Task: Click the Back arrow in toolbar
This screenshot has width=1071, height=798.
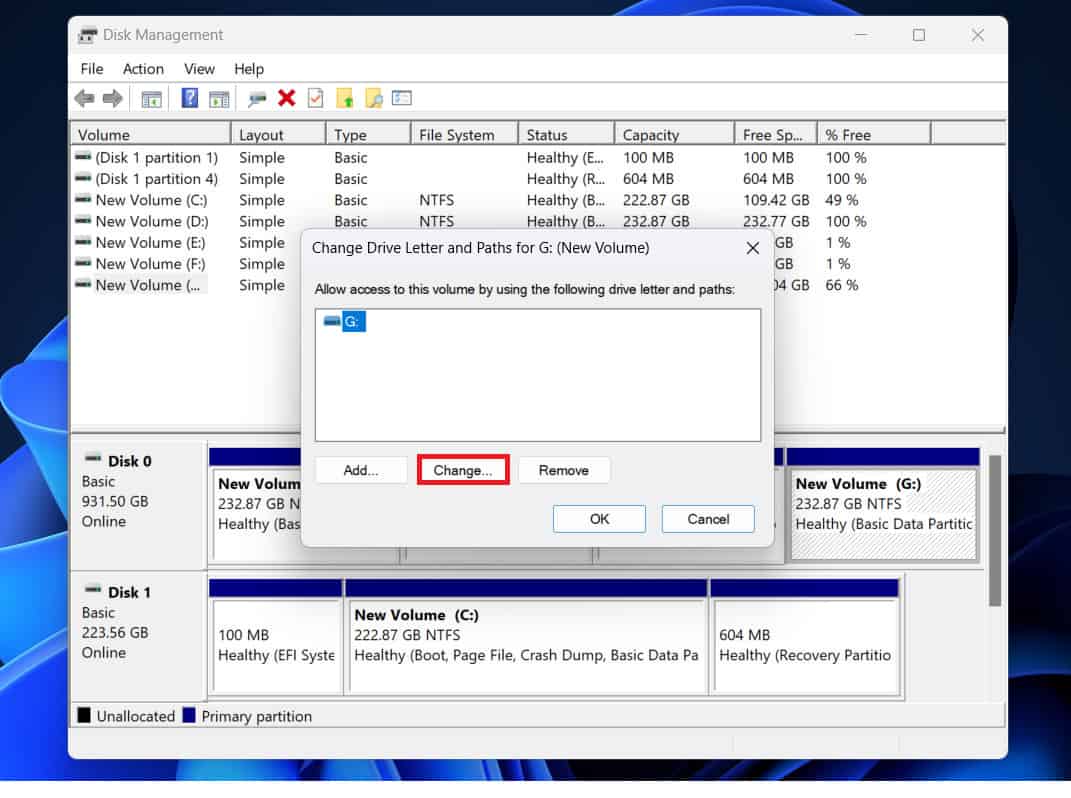Action: click(x=85, y=98)
